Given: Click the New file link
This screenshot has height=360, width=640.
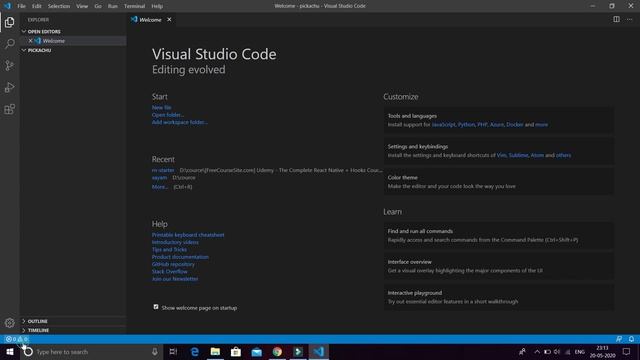Looking at the screenshot, I should (162, 107).
